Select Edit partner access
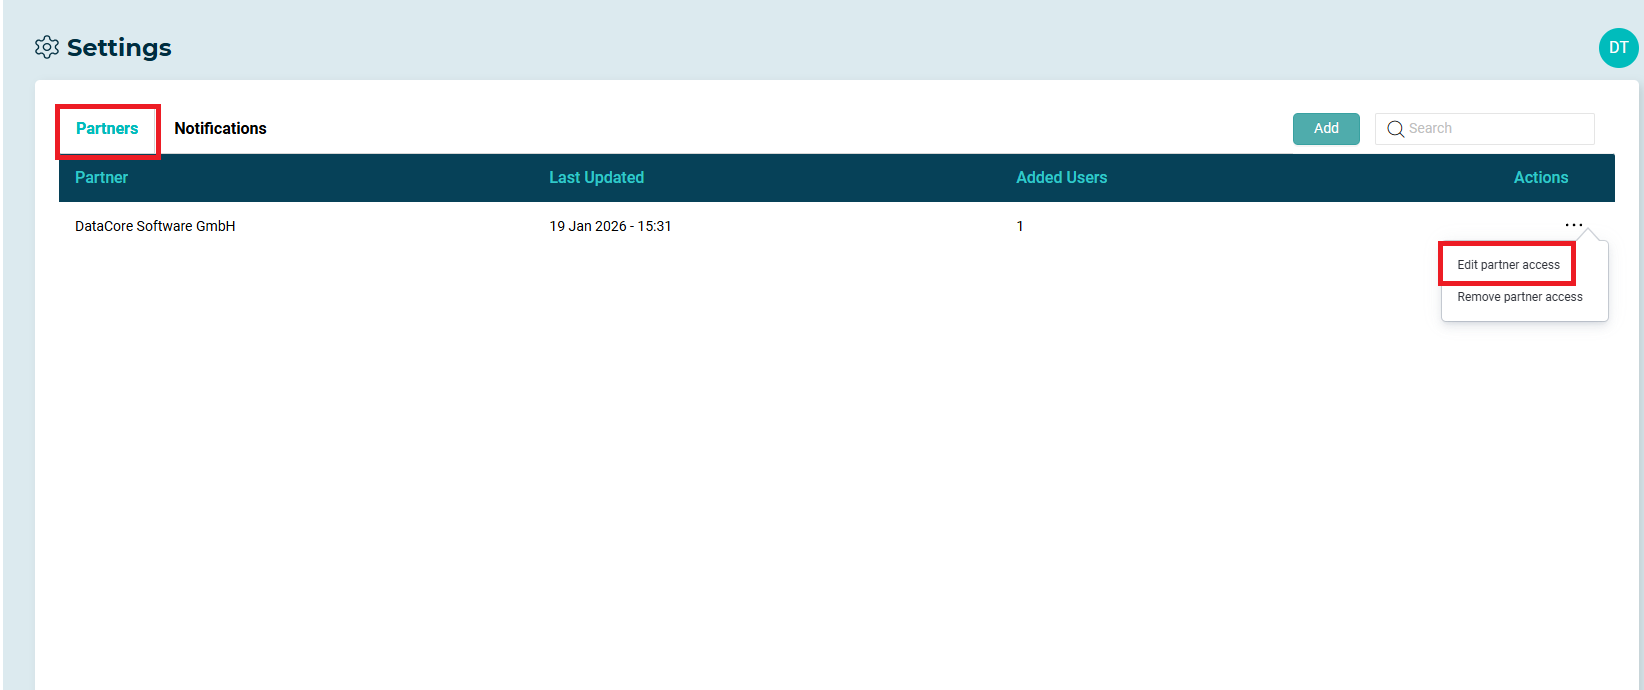Screen dimensions: 1644x690 tap(1508, 265)
